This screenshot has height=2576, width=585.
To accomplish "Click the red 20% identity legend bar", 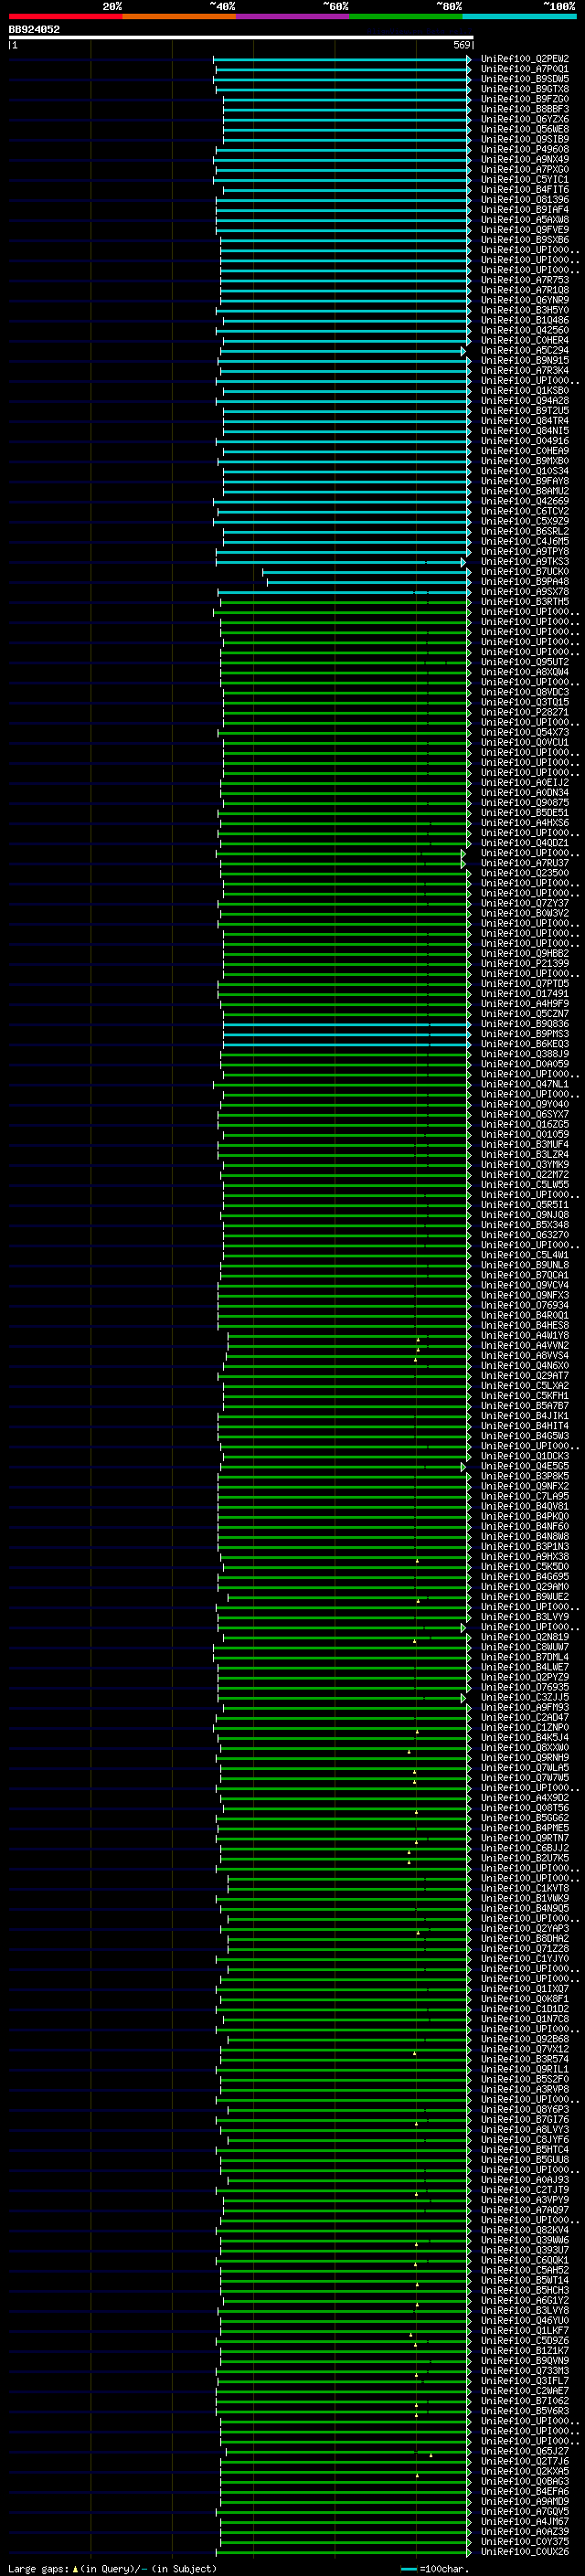I will point(65,16).
